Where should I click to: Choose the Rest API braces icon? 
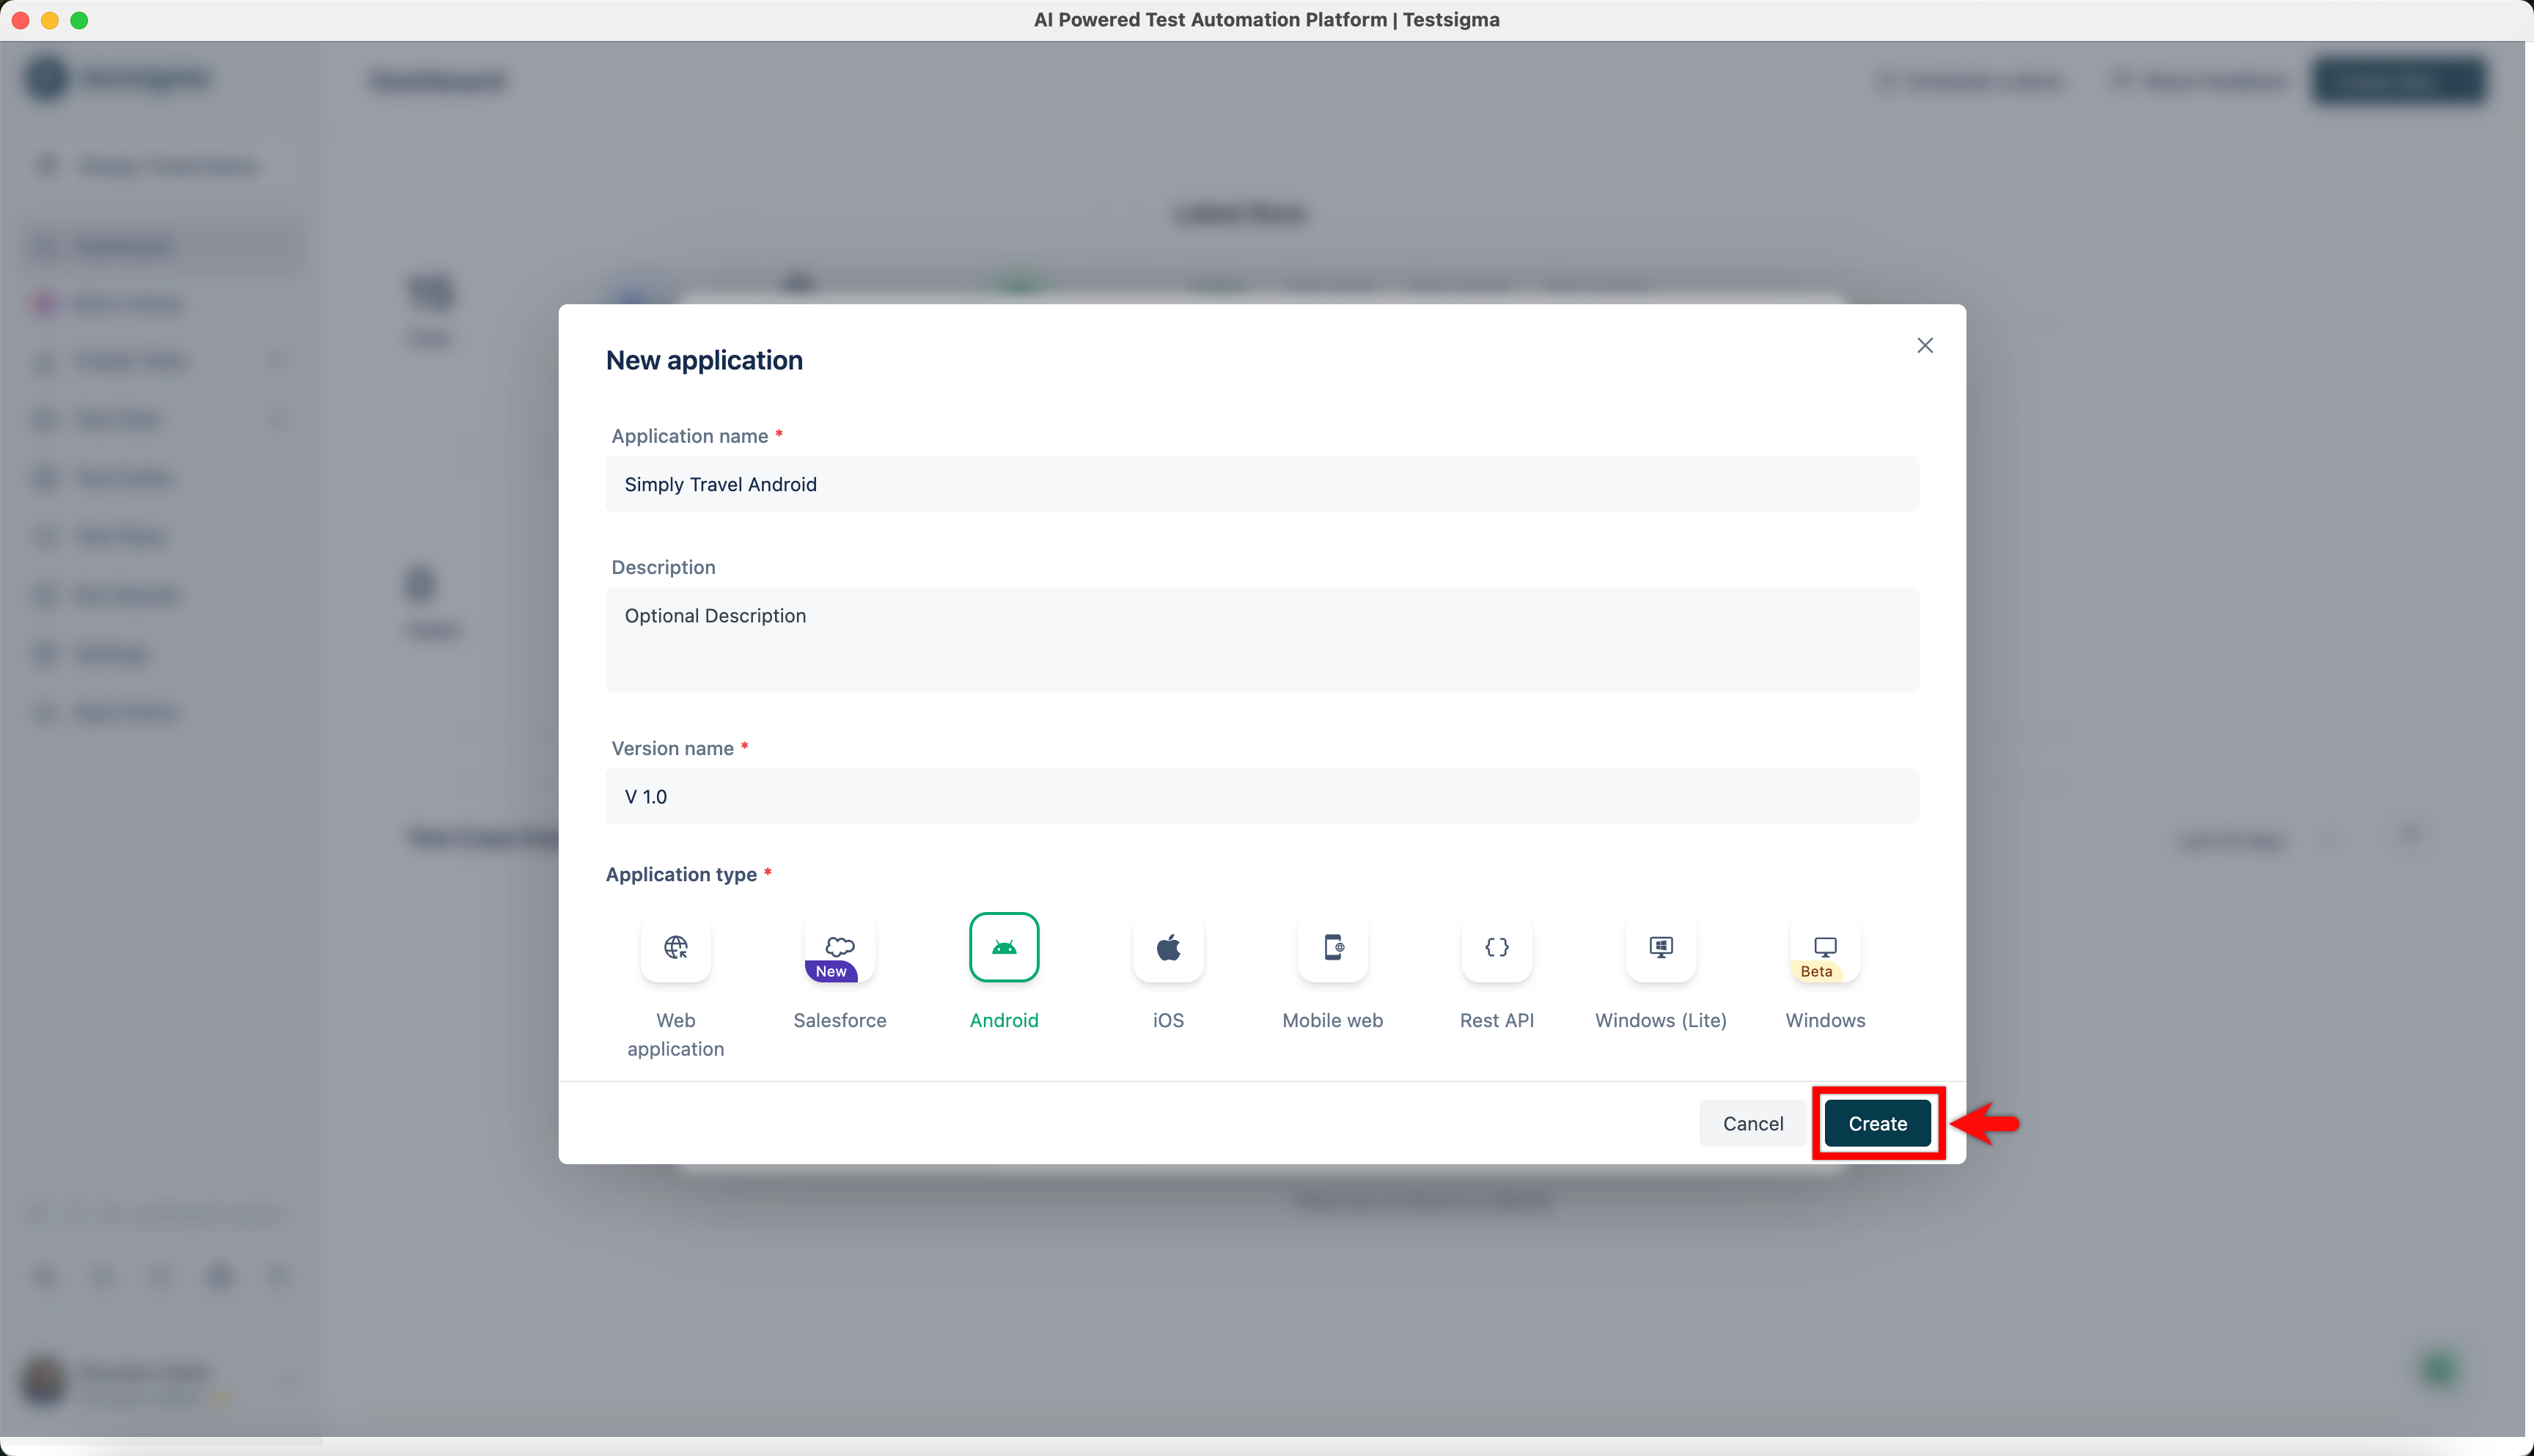pos(1497,947)
